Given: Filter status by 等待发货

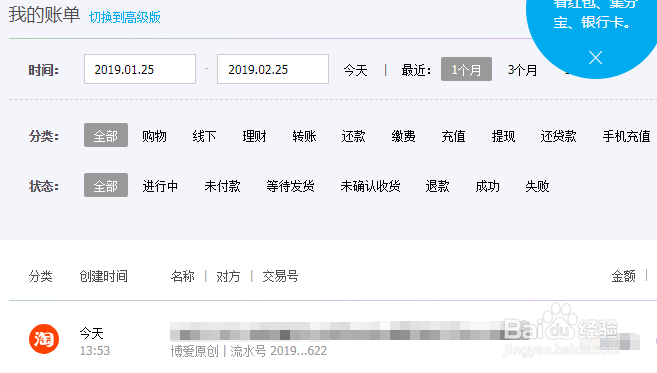Looking at the screenshot, I should click(x=290, y=186).
